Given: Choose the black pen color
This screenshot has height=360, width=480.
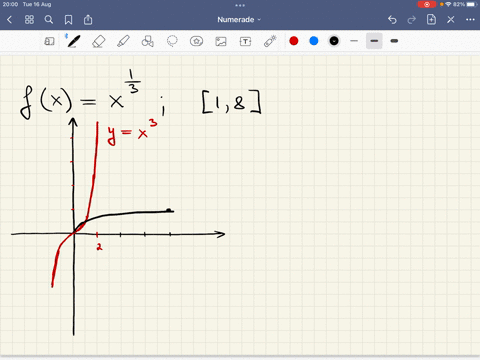Looking at the screenshot, I should [334, 41].
